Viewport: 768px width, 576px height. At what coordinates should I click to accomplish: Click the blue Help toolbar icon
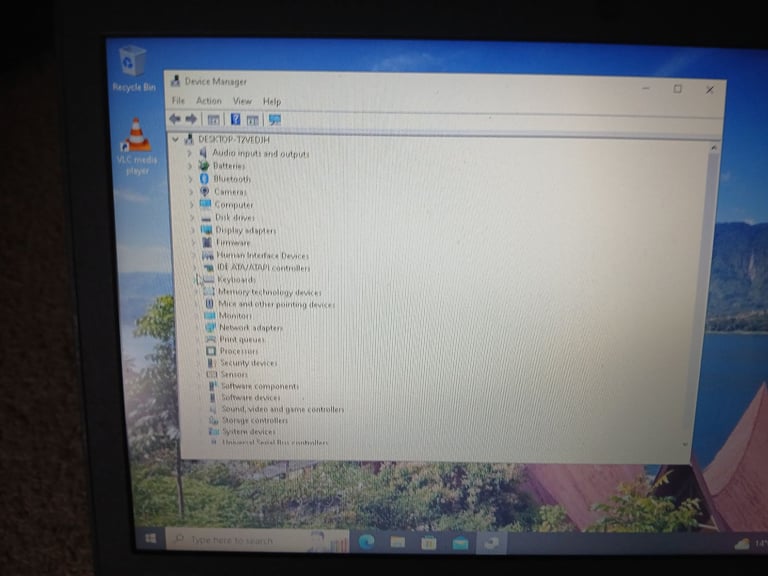pyautogui.click(x=236, y=119)
